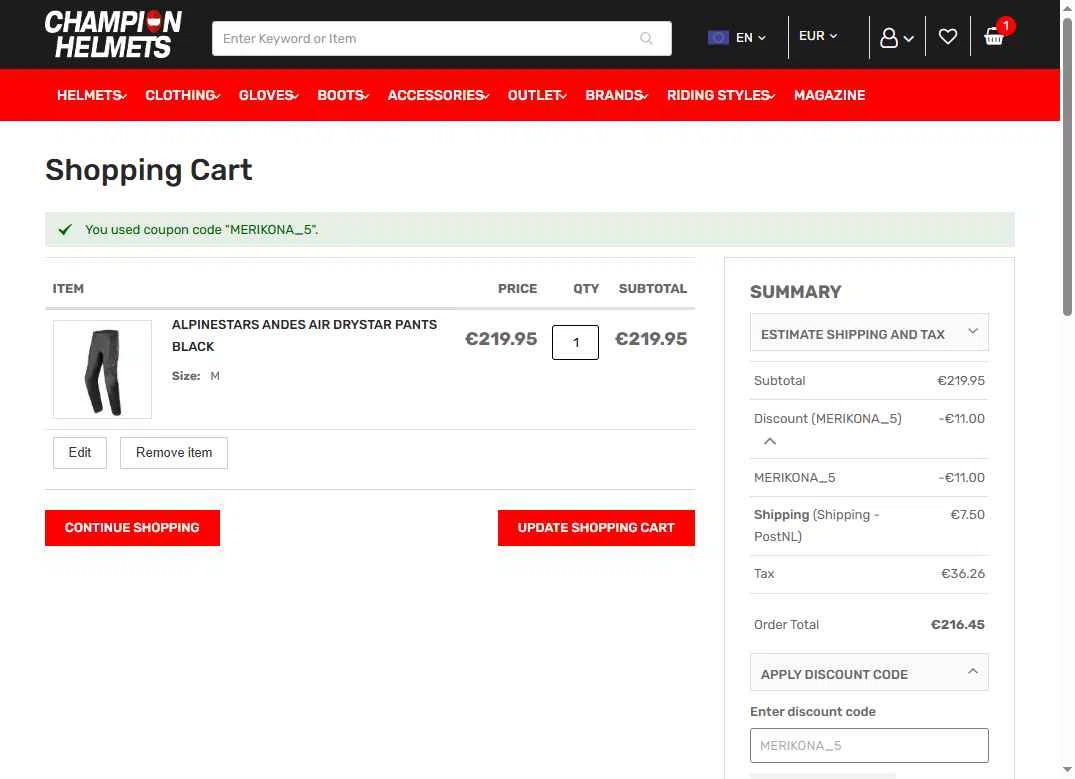This screenshot has height=779, width=1075.
Task: Collapse the Discount (MERIKONA_5) details chevron
Action: [x=770, y=441]
